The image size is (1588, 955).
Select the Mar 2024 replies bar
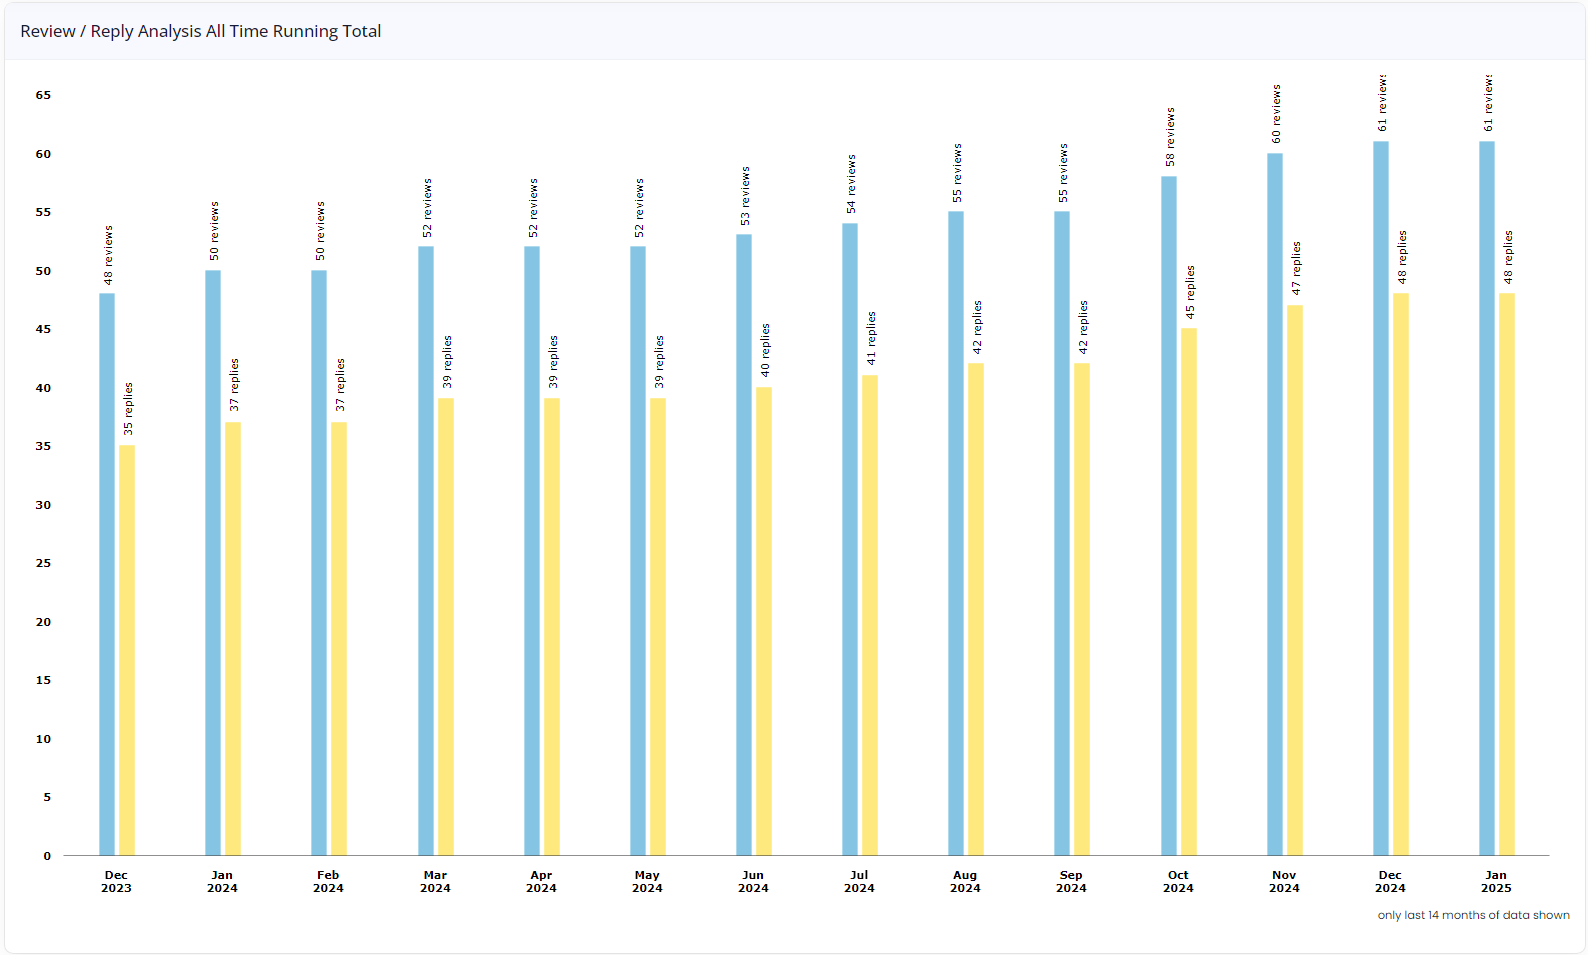pyautogui.click(x=446, y=627)
